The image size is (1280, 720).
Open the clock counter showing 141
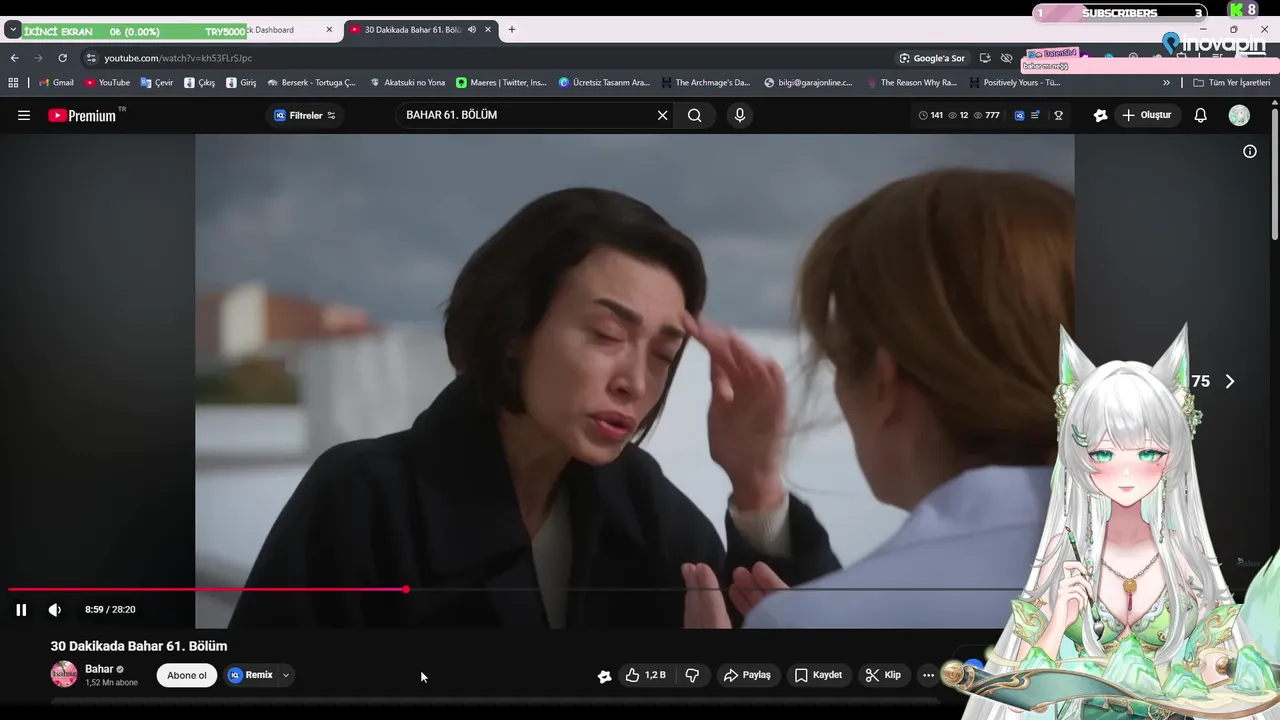(931, 115)
